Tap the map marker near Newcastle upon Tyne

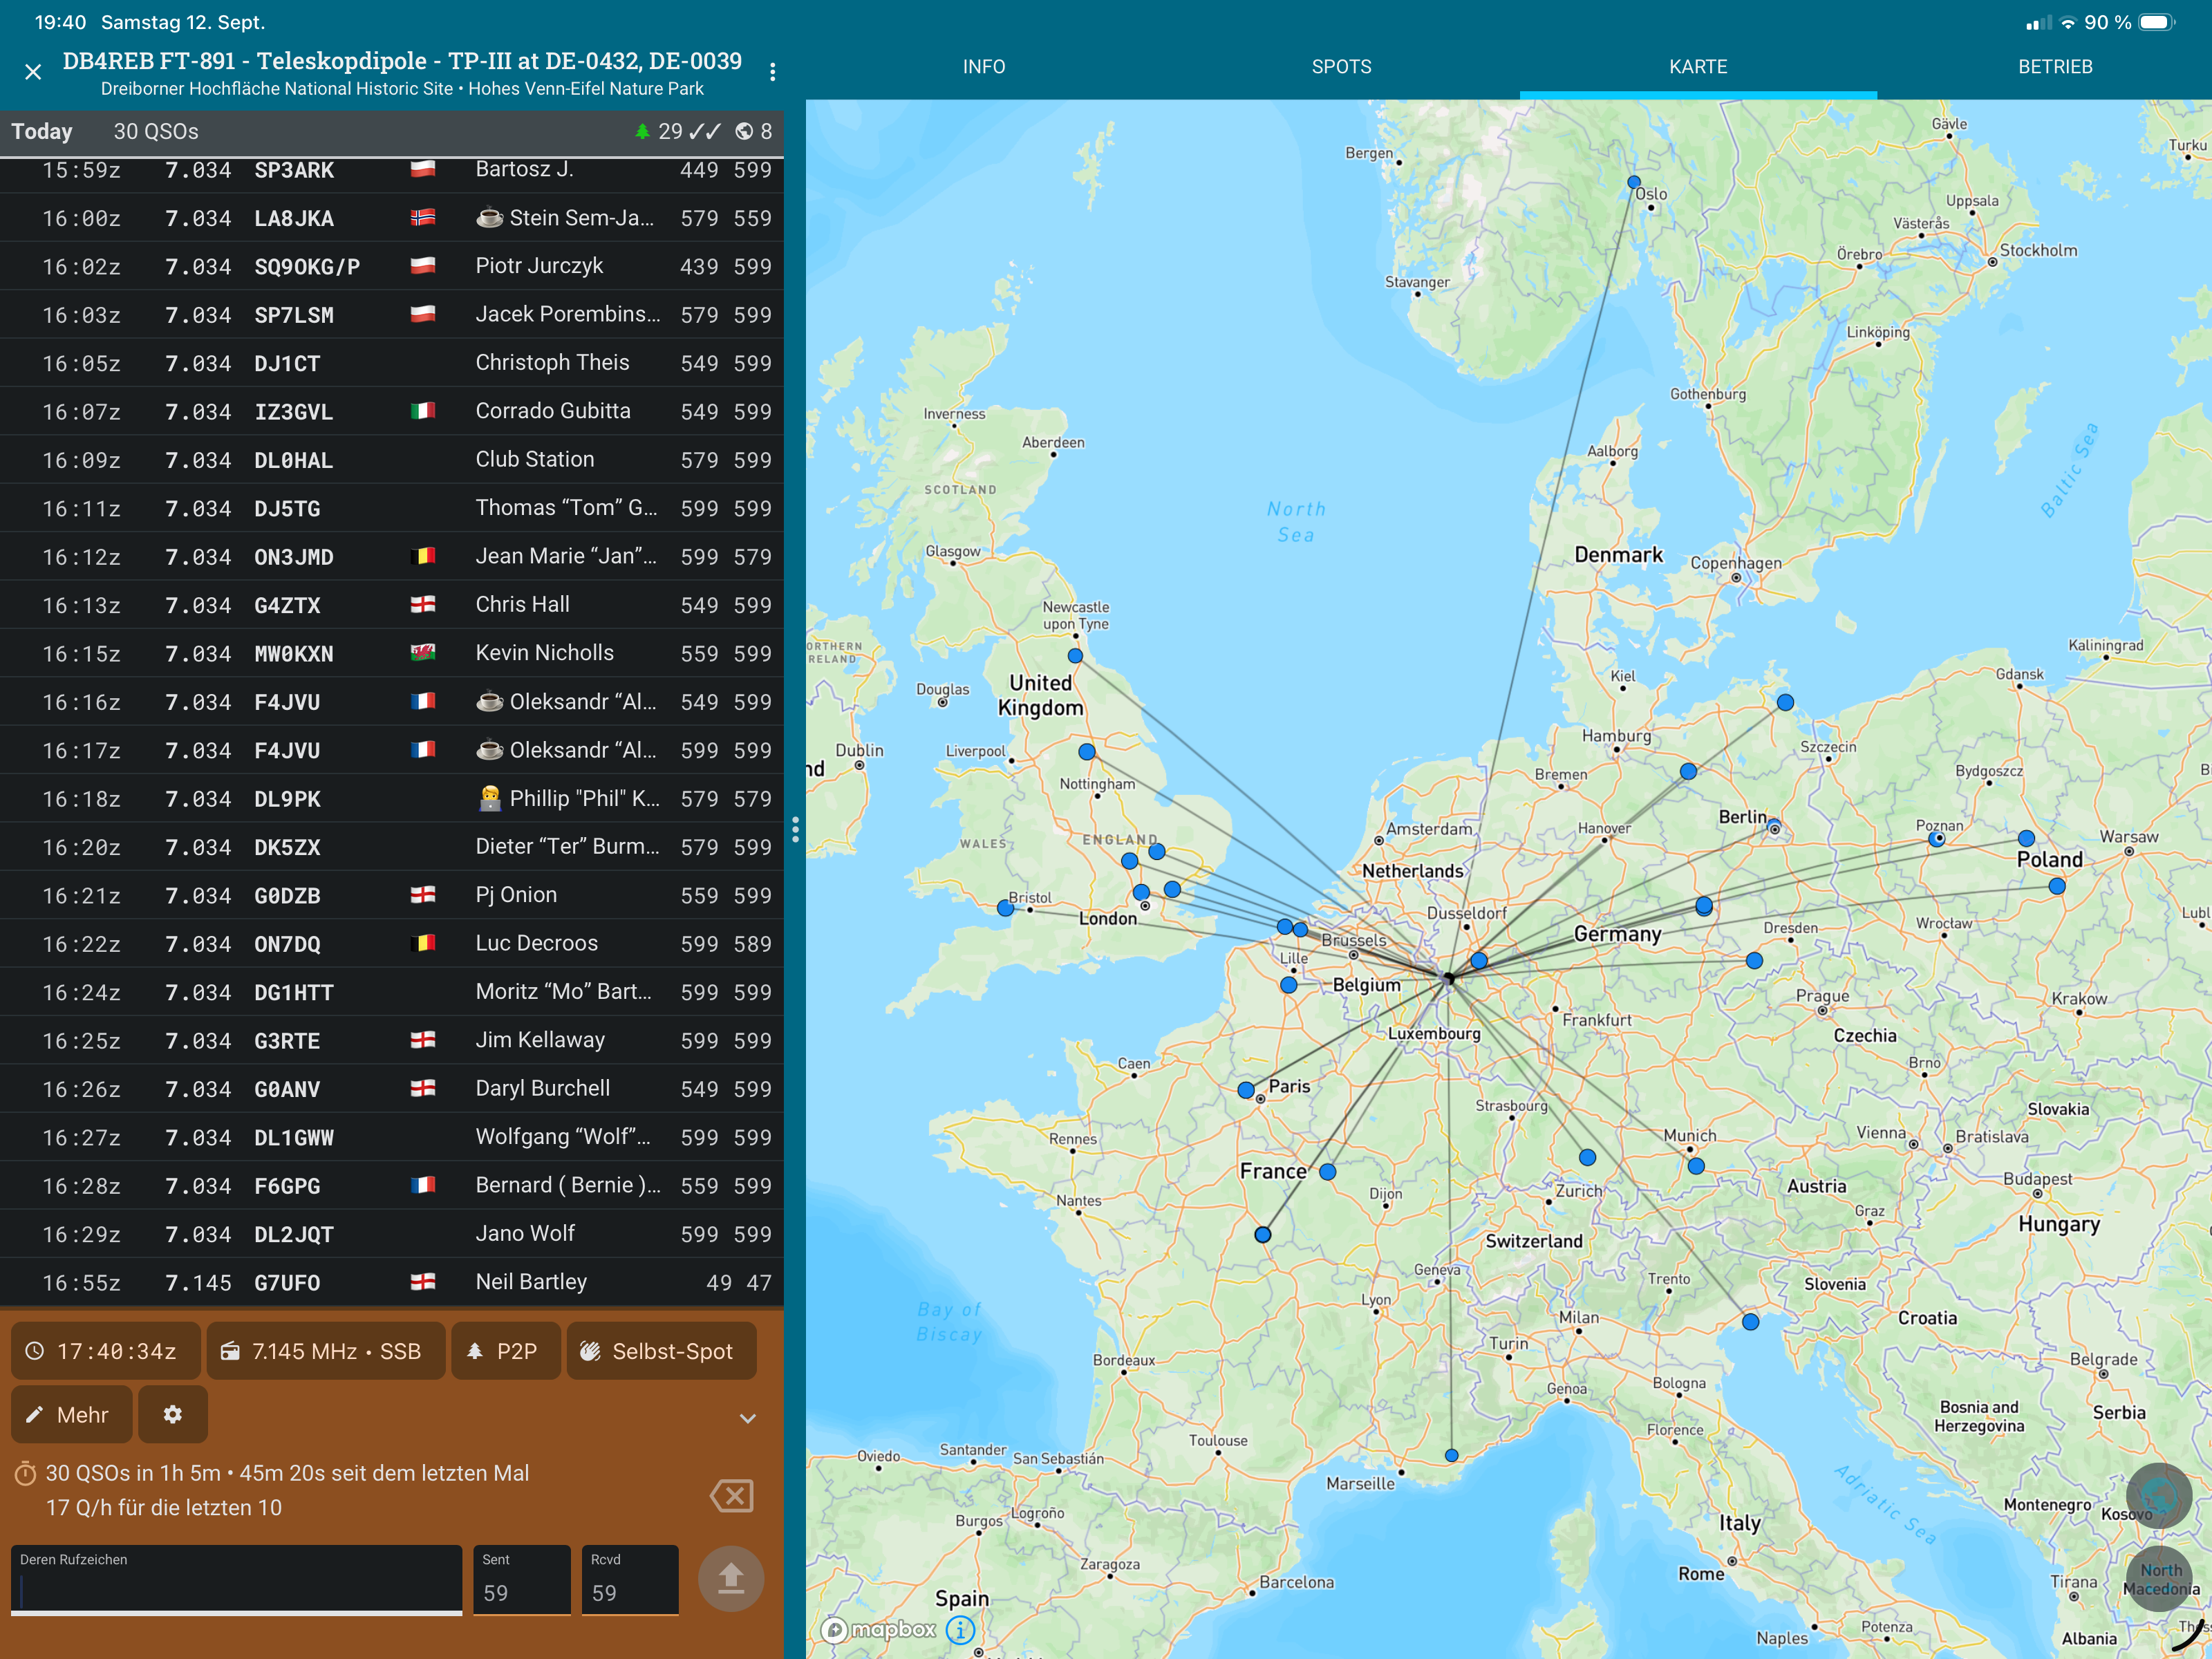tap(1075, 656)
